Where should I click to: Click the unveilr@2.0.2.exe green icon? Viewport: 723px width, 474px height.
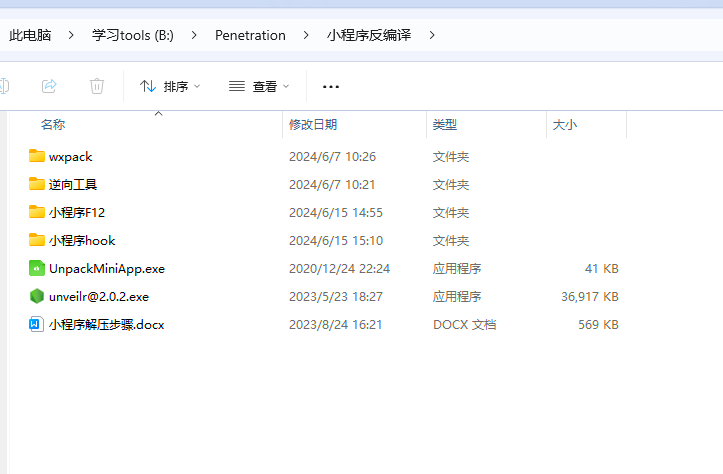tap(37, 296)
